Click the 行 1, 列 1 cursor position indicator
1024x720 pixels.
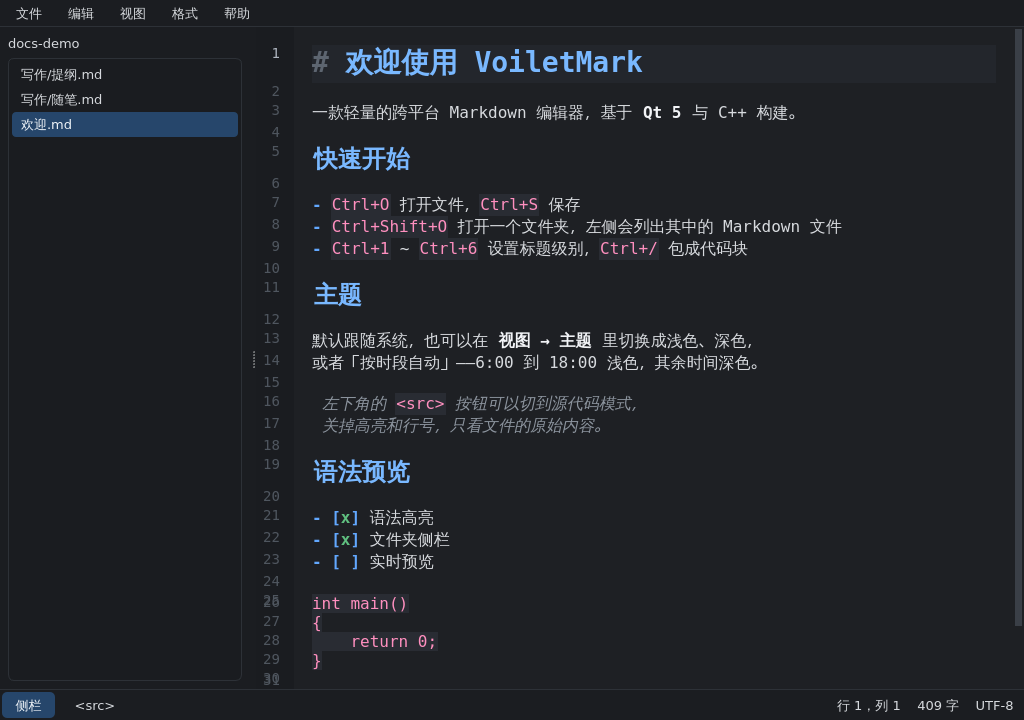click(868, 706)
